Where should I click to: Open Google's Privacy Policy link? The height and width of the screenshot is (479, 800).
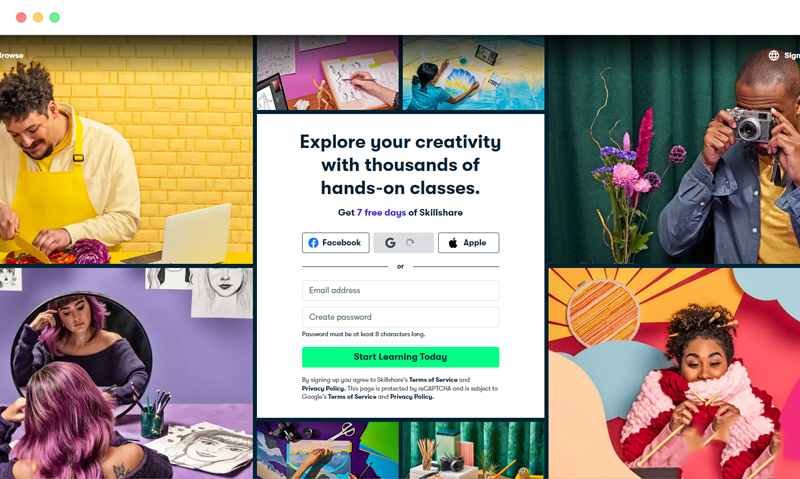412,397
